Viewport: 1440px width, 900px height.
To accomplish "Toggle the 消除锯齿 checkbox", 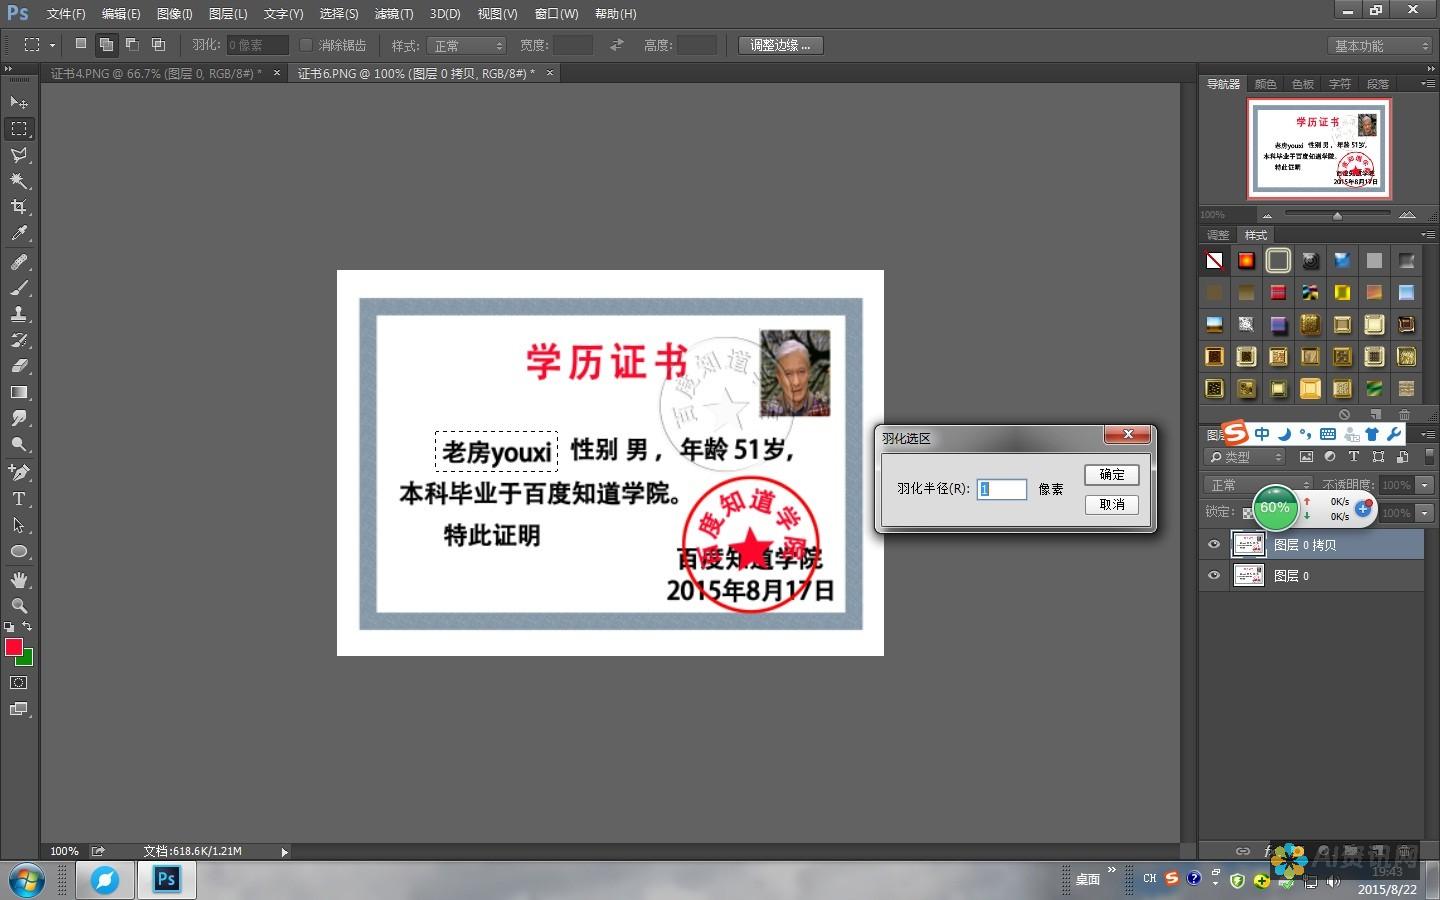I will coord(306,45).
